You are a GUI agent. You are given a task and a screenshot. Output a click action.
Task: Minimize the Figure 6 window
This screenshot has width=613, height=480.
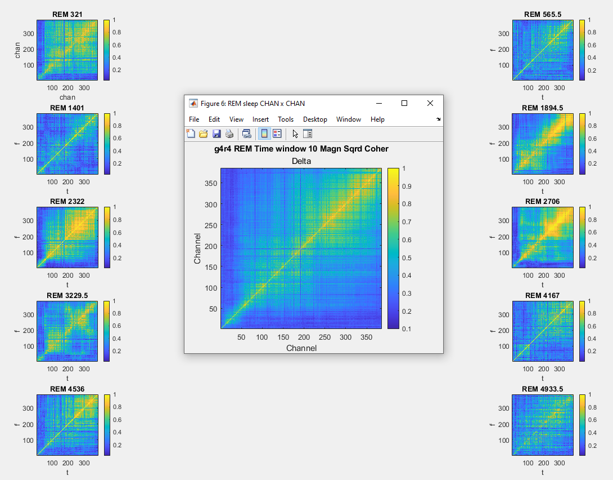point(379,103)
